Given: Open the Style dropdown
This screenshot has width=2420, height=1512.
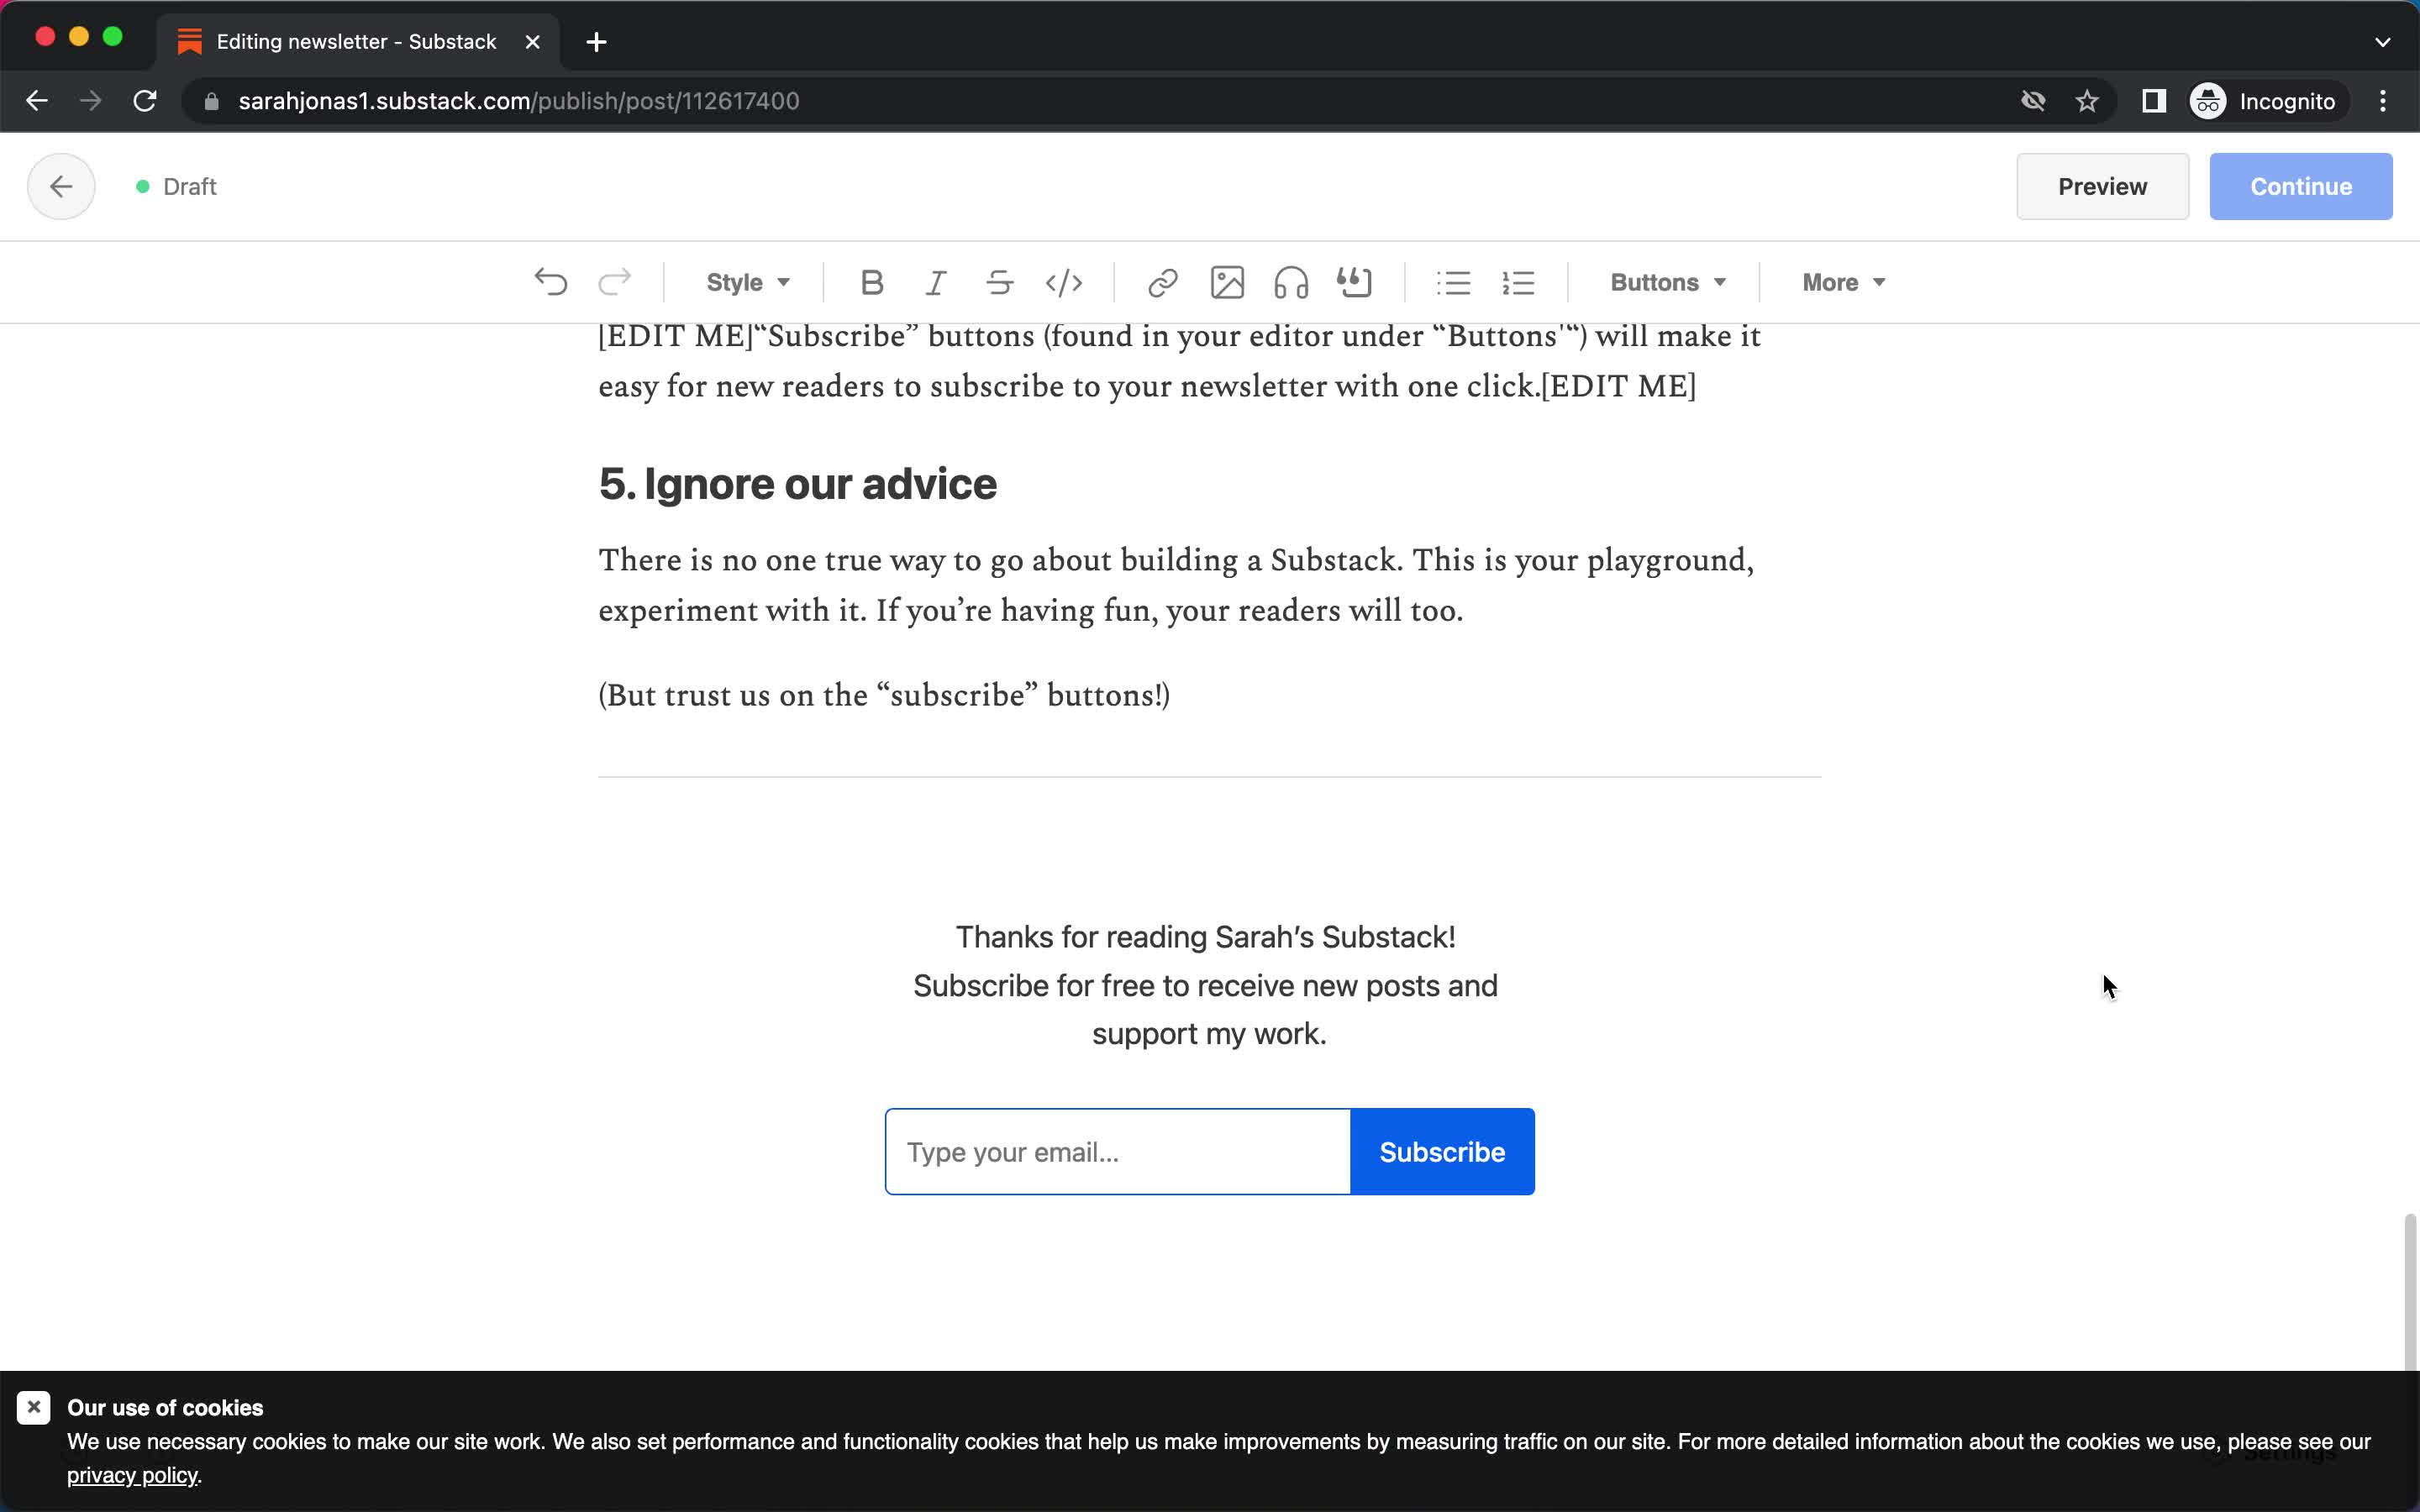Looking at the screenshot, I should tap(748, 283).
